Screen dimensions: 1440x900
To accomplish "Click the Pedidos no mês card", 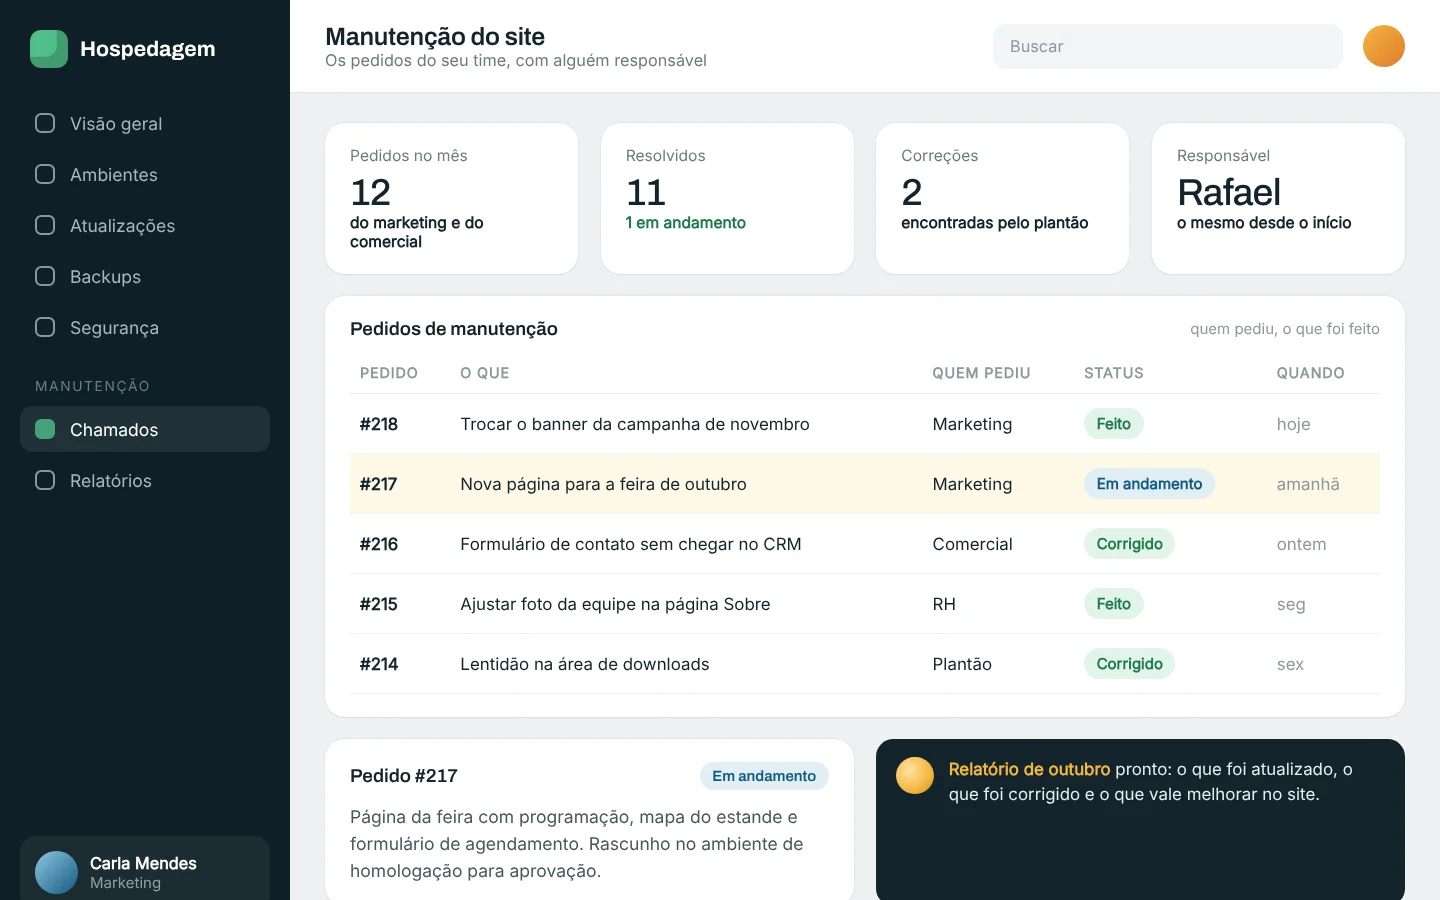I will coord(452,198).
